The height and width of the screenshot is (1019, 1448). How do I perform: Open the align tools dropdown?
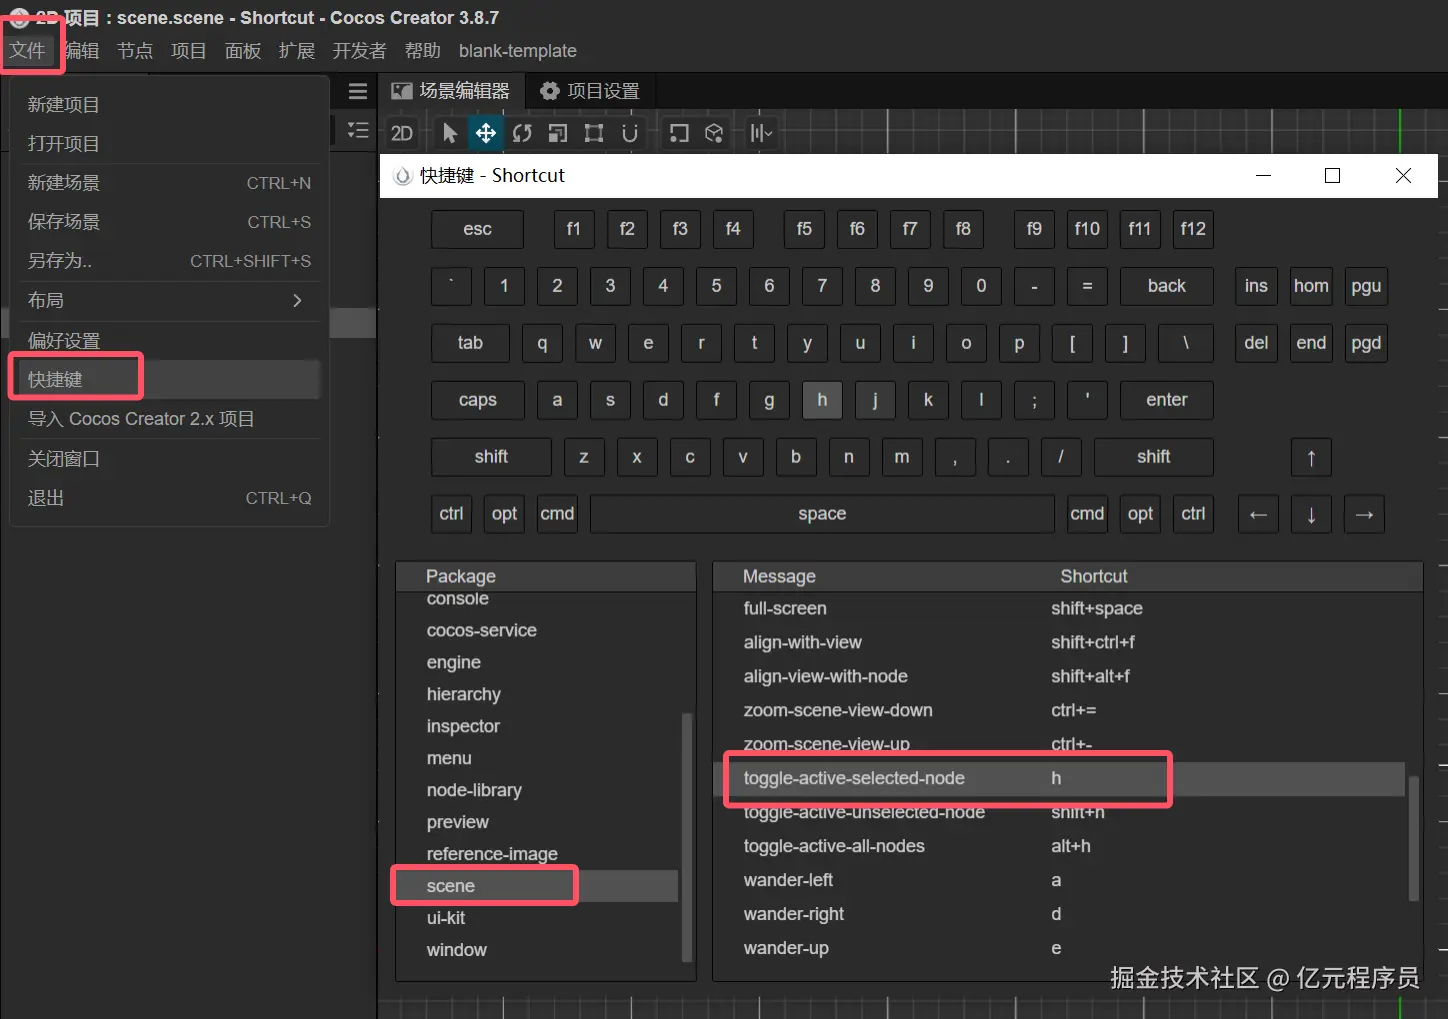point(761,133)
